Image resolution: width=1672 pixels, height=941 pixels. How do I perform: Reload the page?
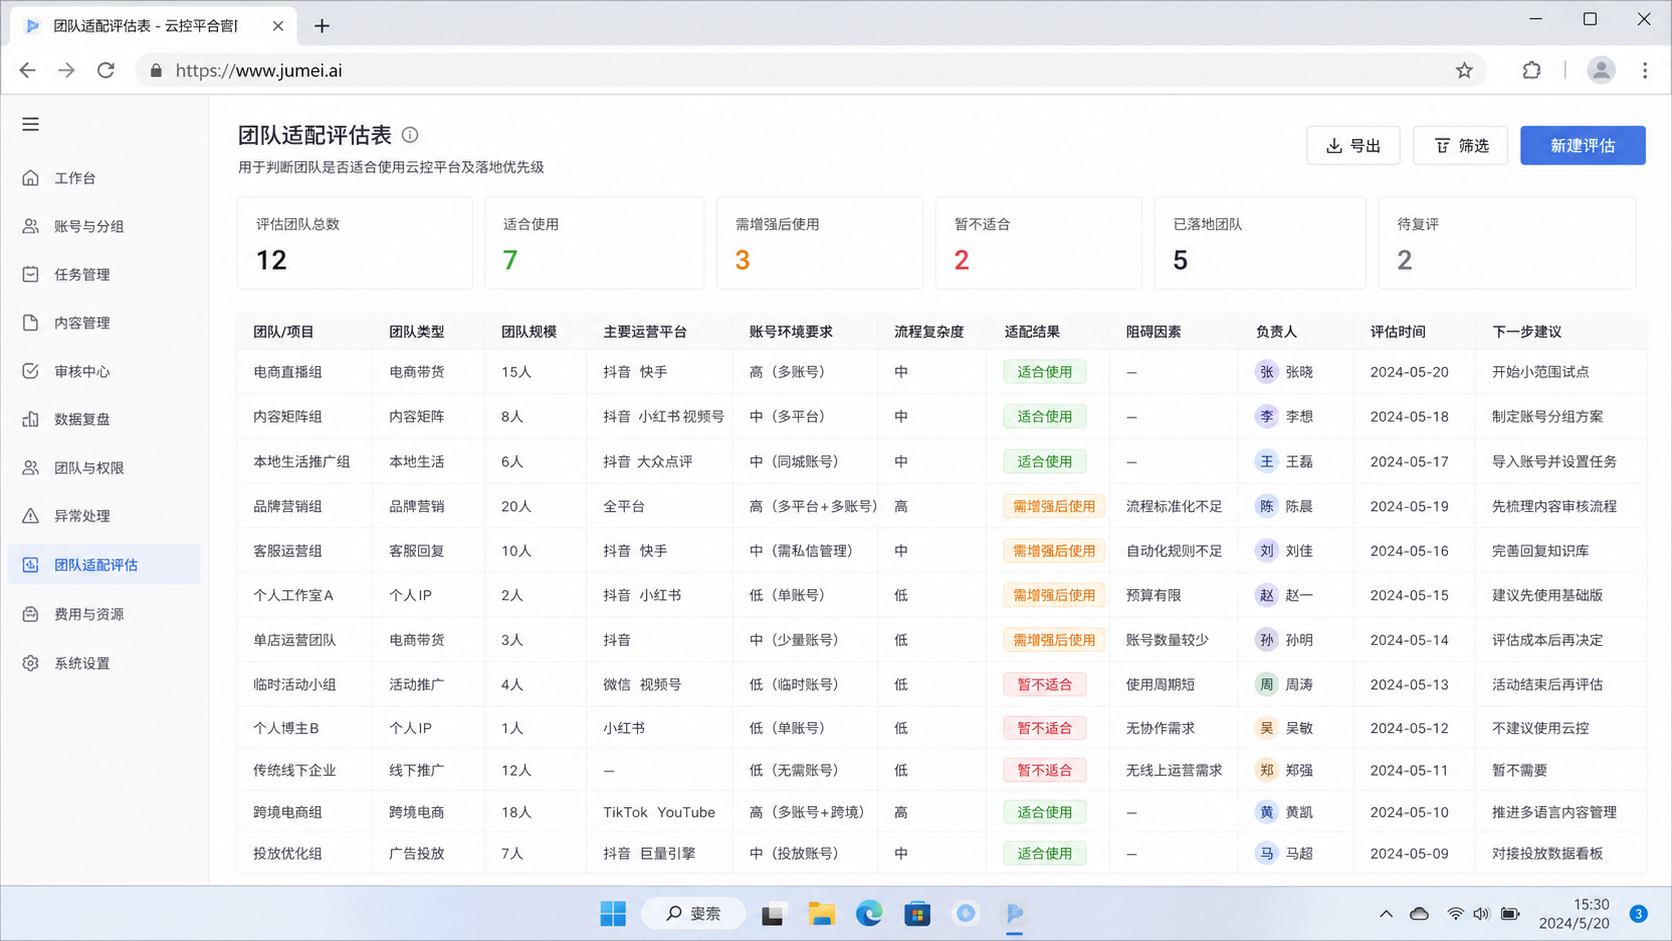[x=106, y=70]
